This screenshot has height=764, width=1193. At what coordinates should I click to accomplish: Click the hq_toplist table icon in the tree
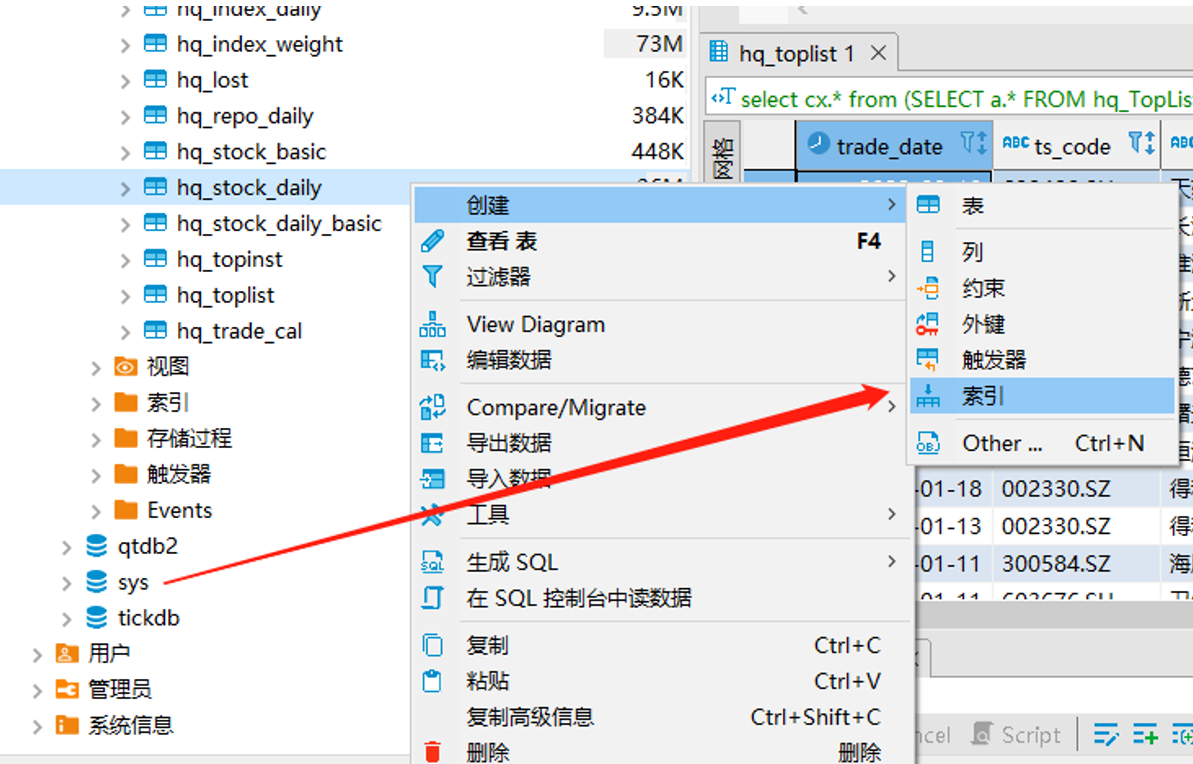coord(156,295)
